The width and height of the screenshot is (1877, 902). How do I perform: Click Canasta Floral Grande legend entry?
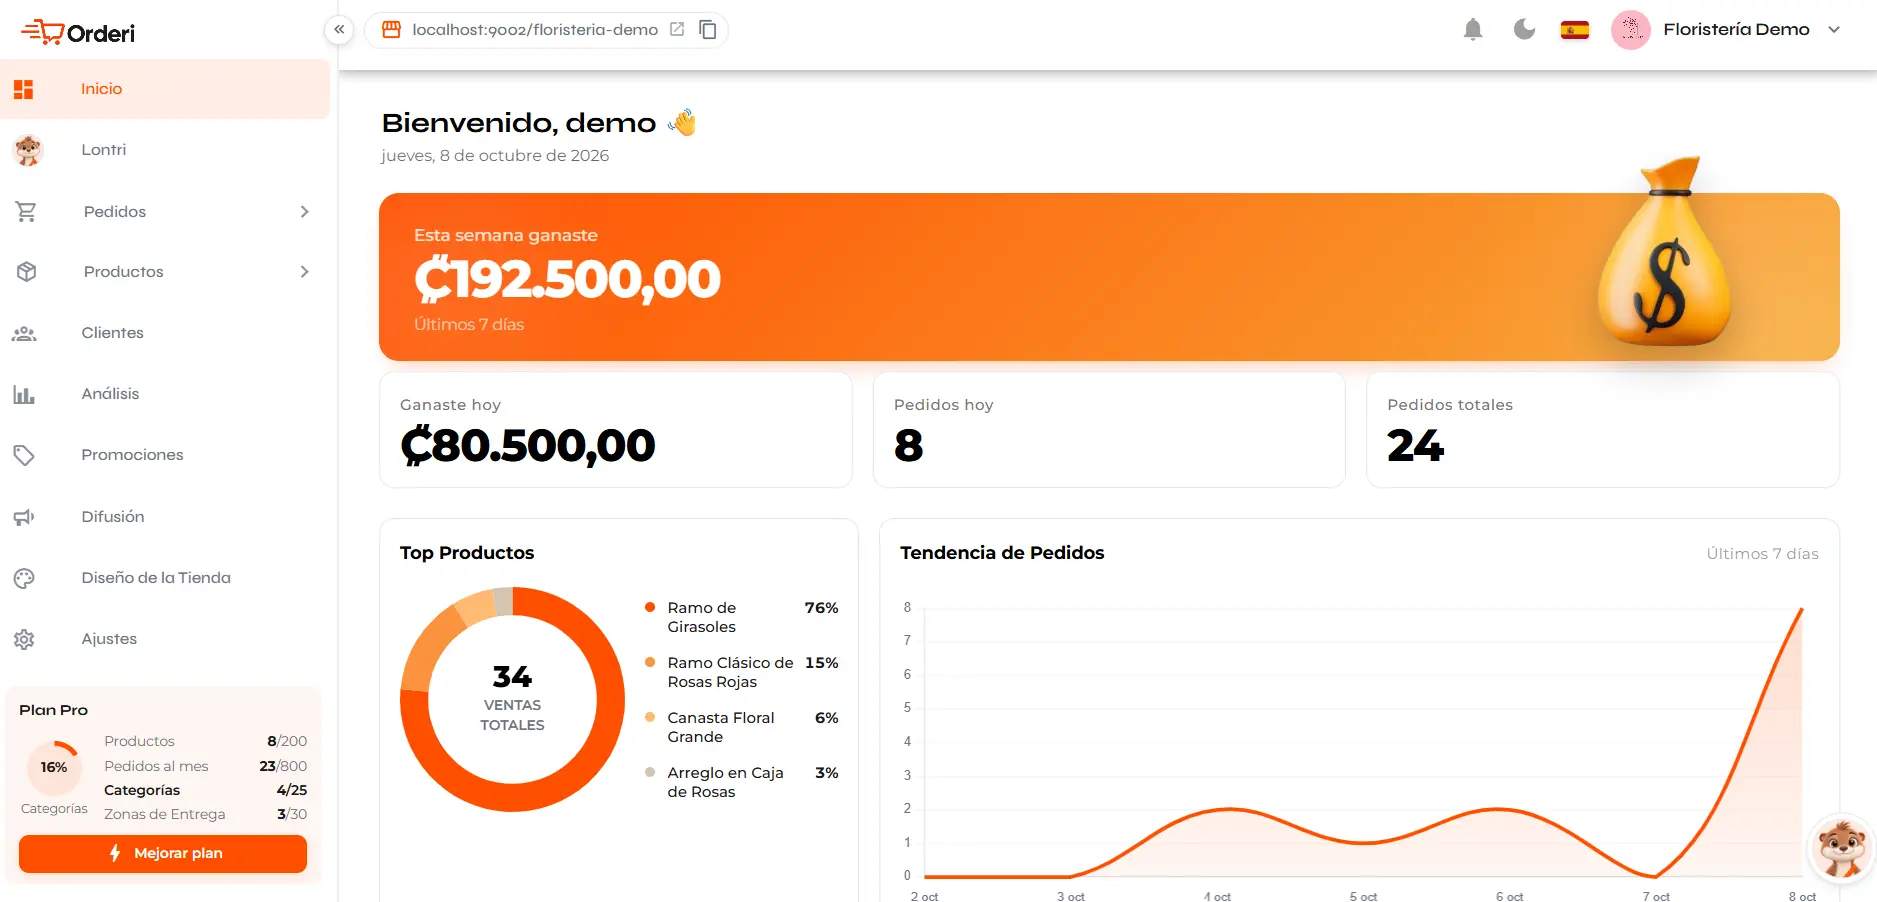(741, 727)
